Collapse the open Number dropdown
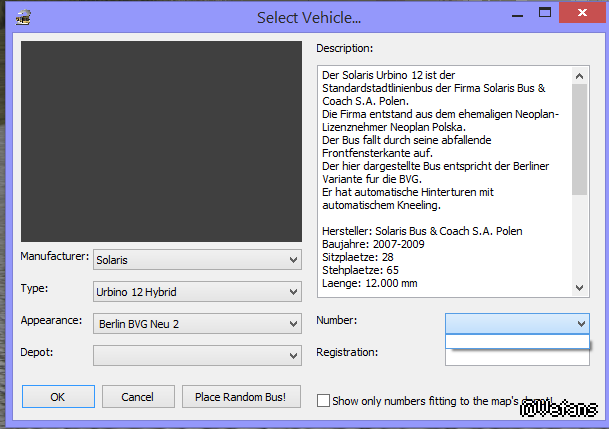The image size is (609, 429). [x=581, y=323]
